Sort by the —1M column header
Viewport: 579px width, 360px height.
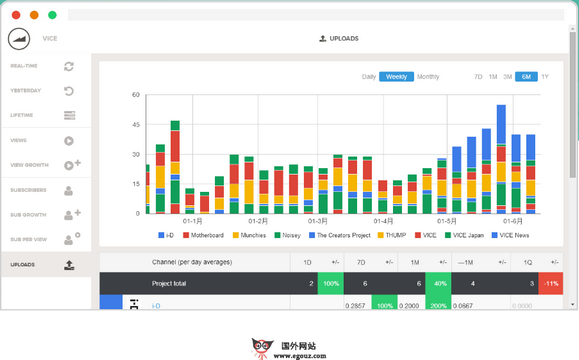point(465,263)
